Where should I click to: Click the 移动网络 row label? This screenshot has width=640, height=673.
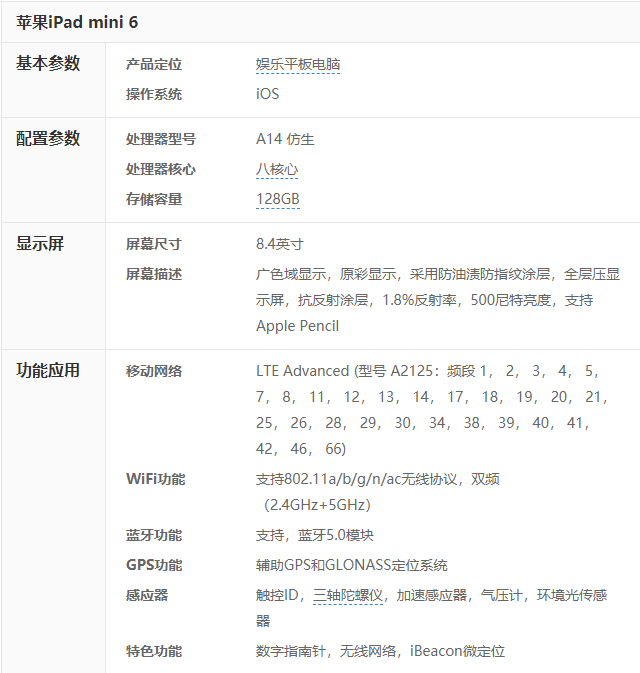pos(154,371)
